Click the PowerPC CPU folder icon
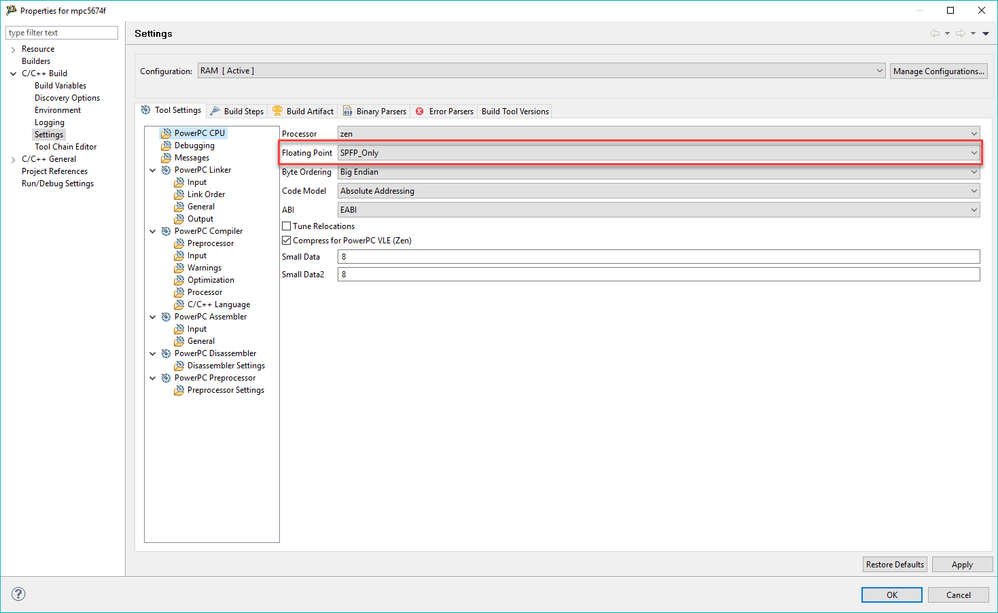Screen dimensions: 998x613 tap(166, 134)
